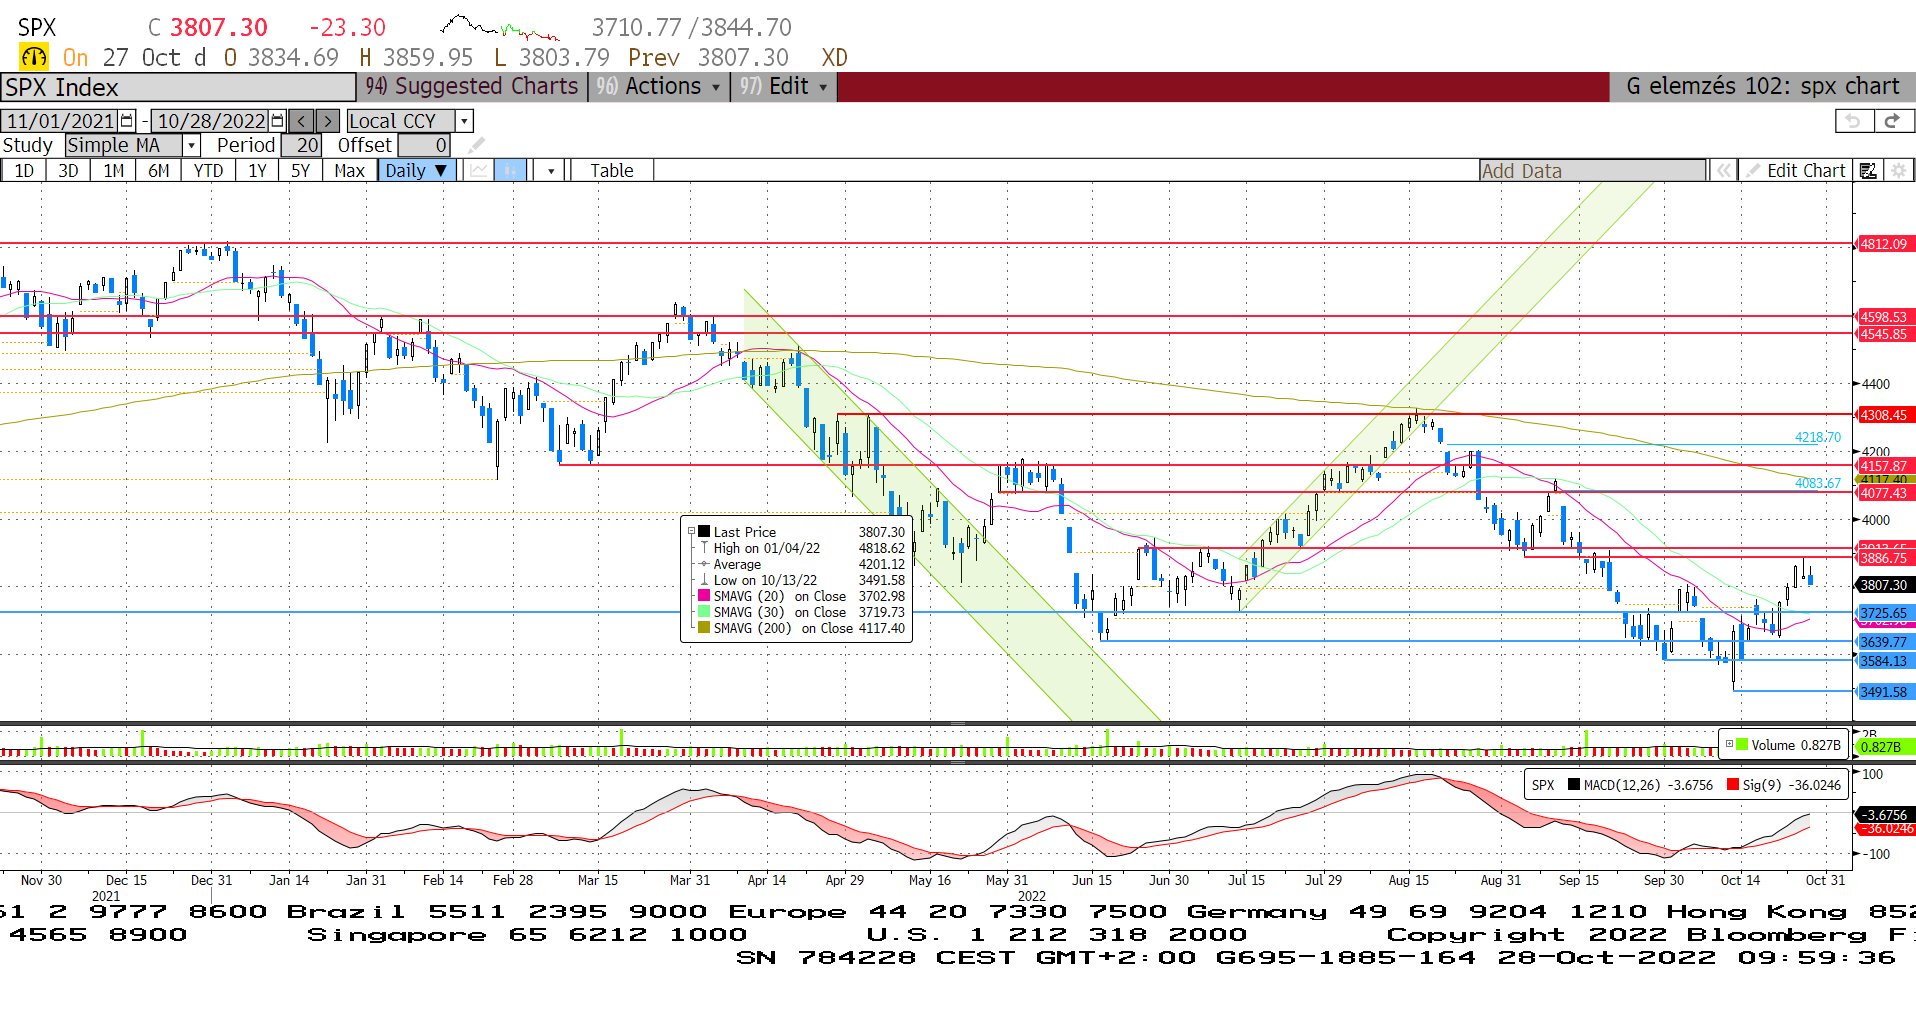Screen dimensions: 1916x1013
Task: Click the Volume green legend swatch
Action: point(1743,745)
